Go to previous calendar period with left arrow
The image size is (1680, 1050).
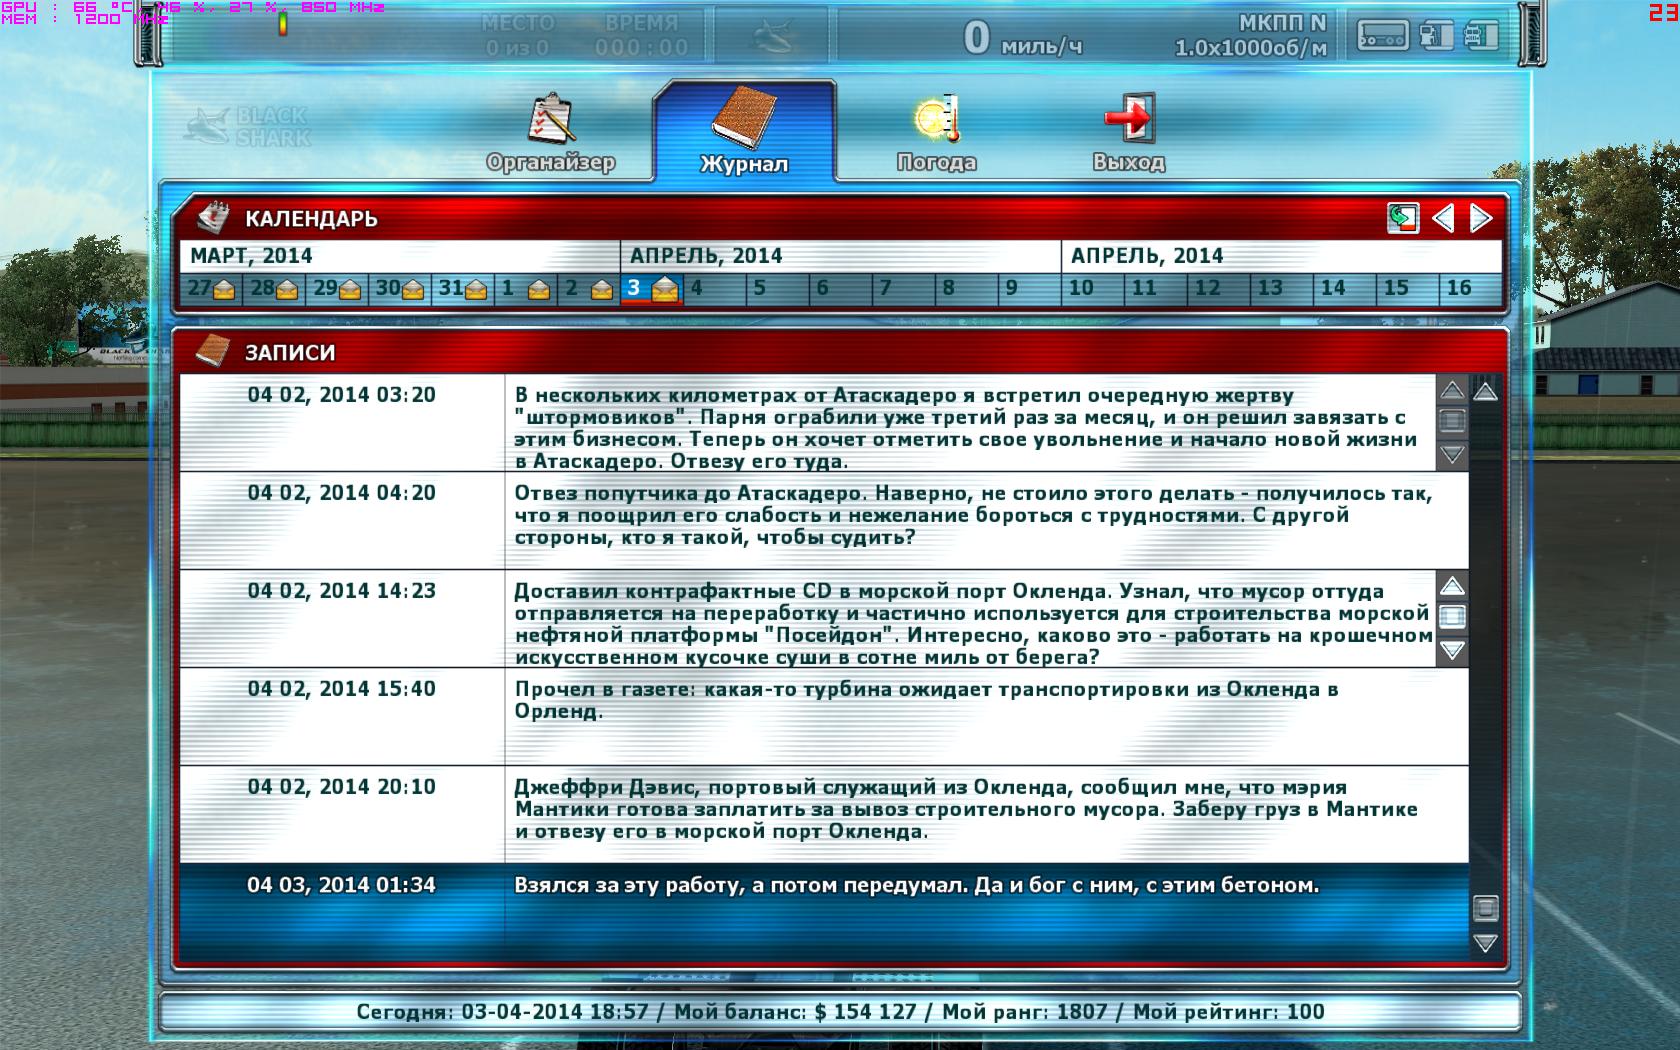point(1443,218)
